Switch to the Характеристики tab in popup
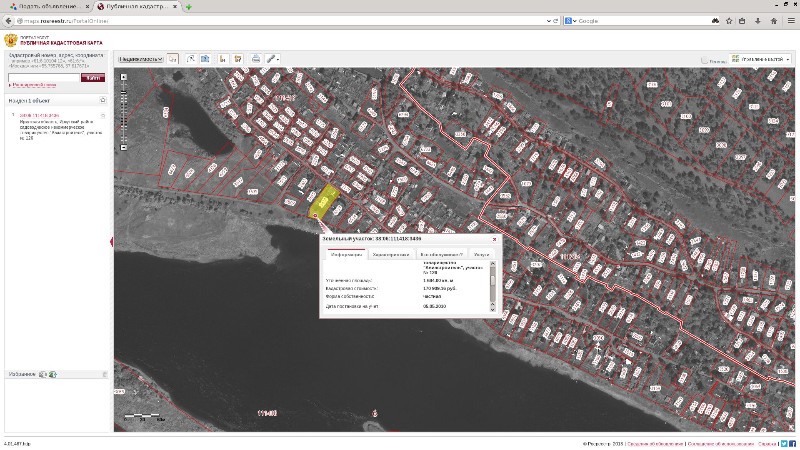 click(x=391, y=255)
